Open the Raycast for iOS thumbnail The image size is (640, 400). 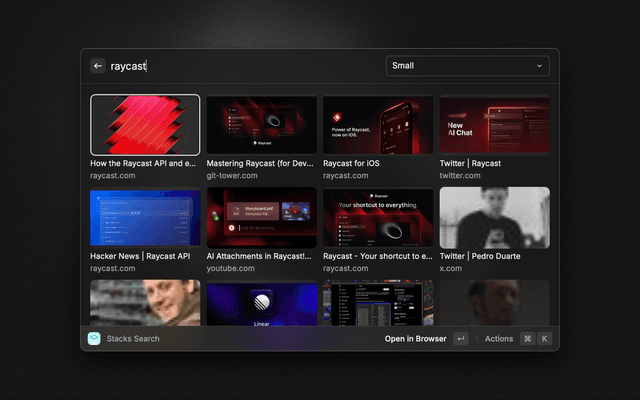tap(378, 125)
